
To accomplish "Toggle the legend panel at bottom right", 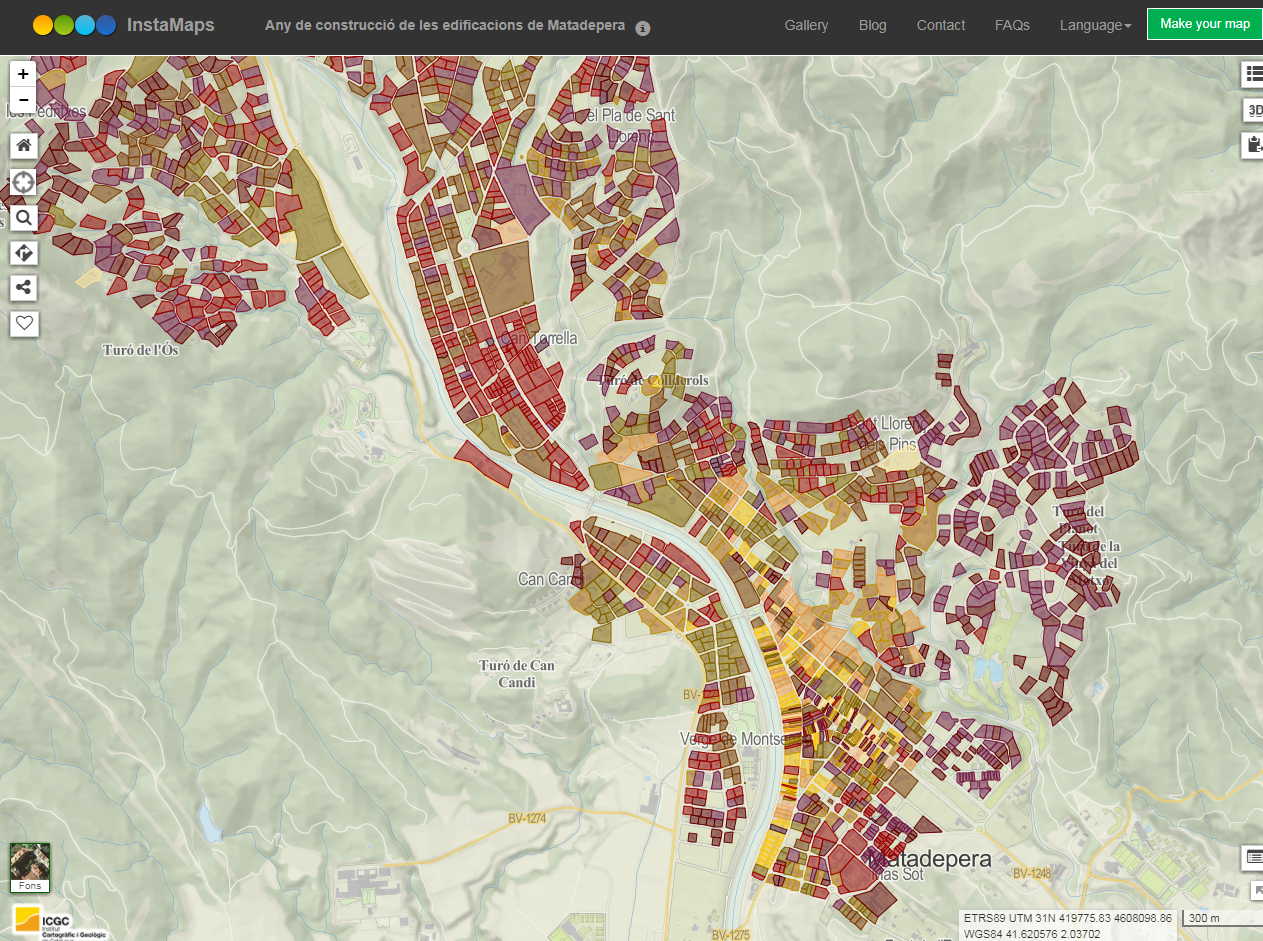I will 1252,857.
